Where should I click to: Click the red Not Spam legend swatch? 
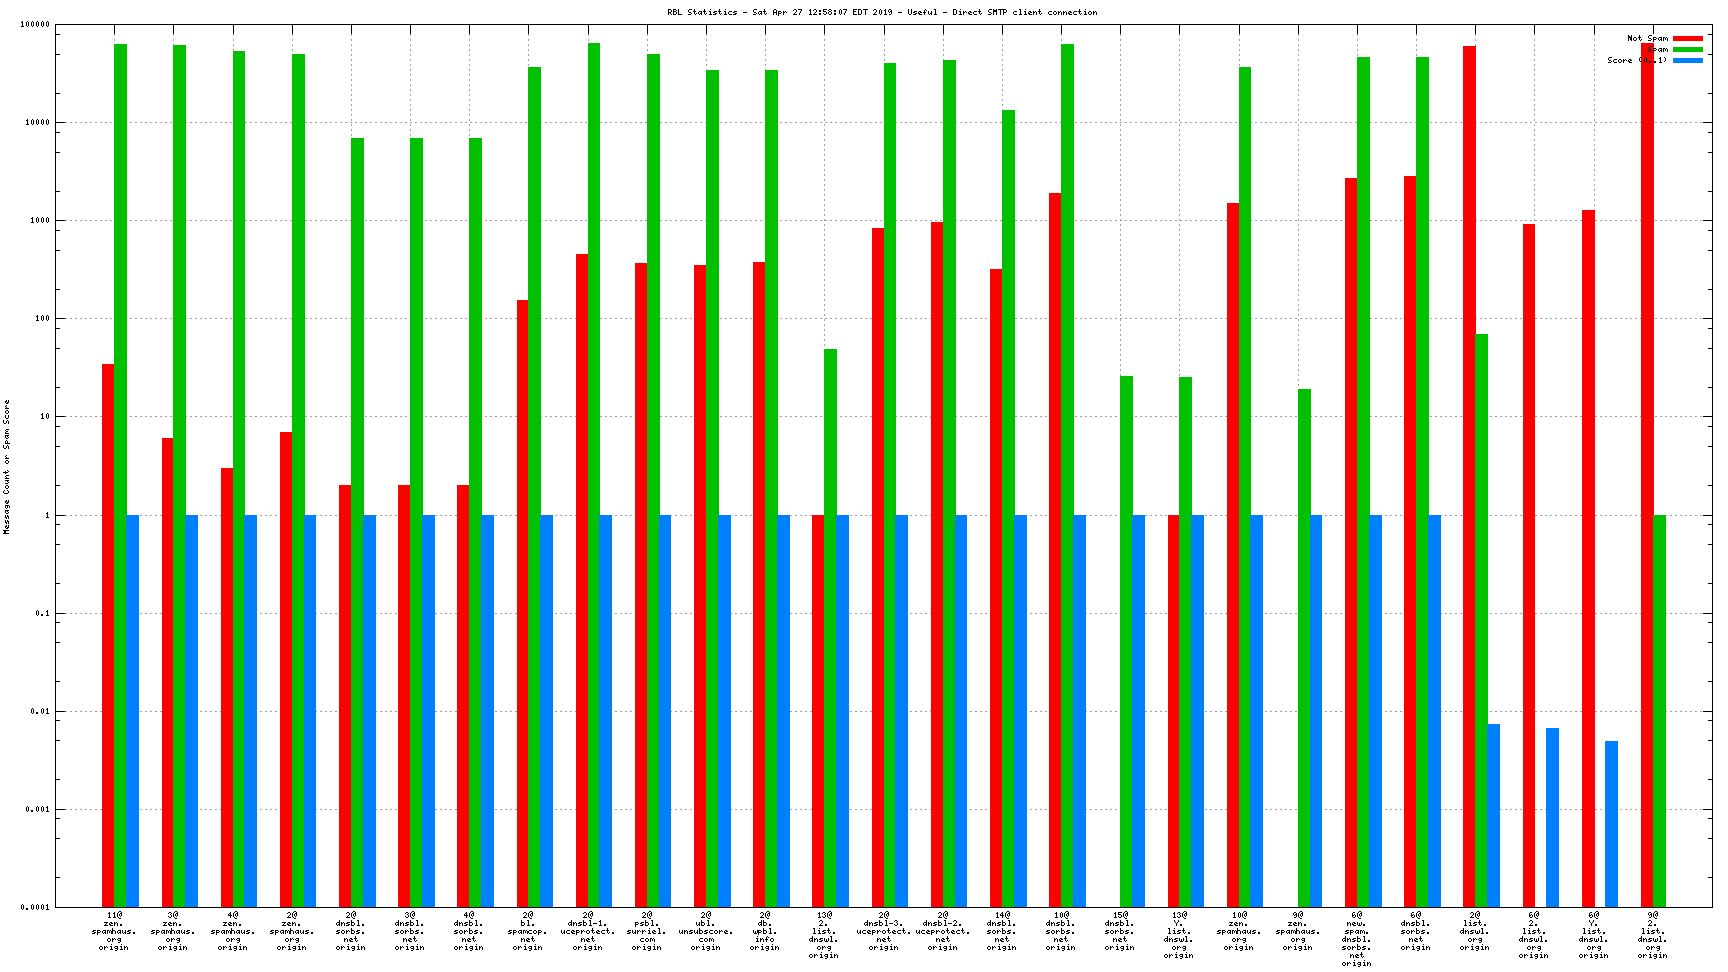pyautogui.click(x=1688, y=38)
